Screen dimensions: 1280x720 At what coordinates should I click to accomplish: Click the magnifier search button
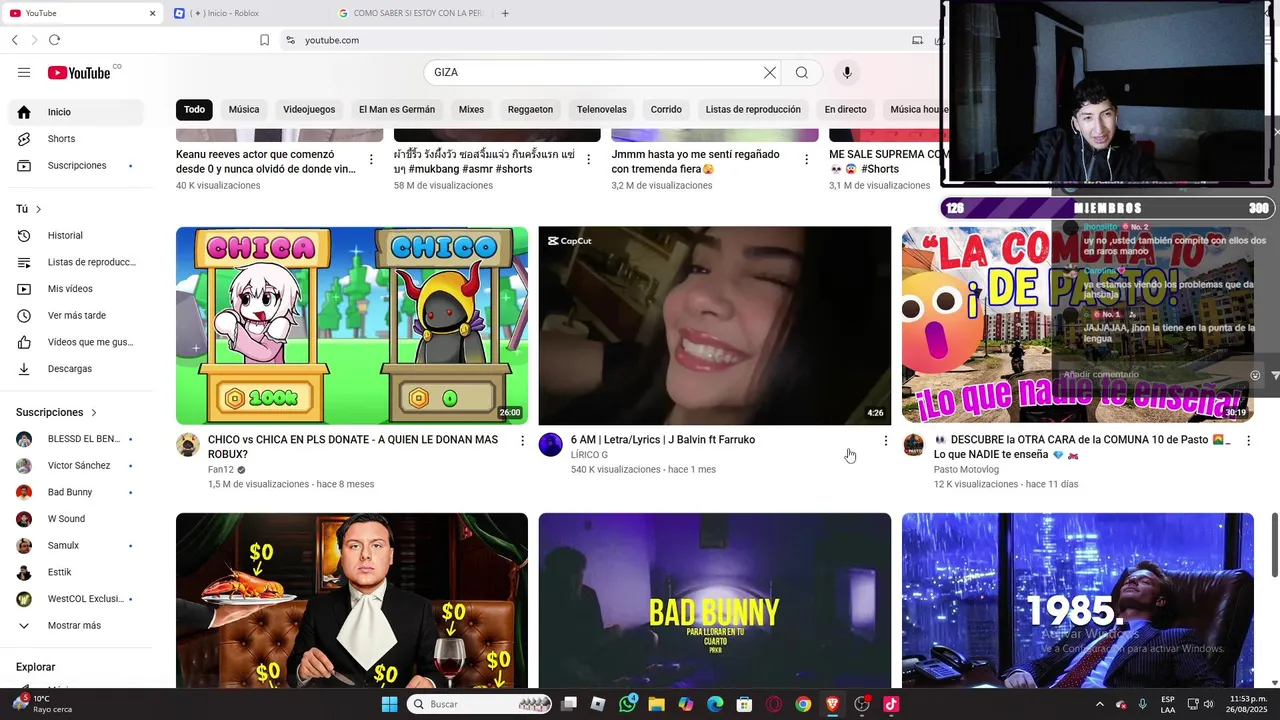pos(802,72)
